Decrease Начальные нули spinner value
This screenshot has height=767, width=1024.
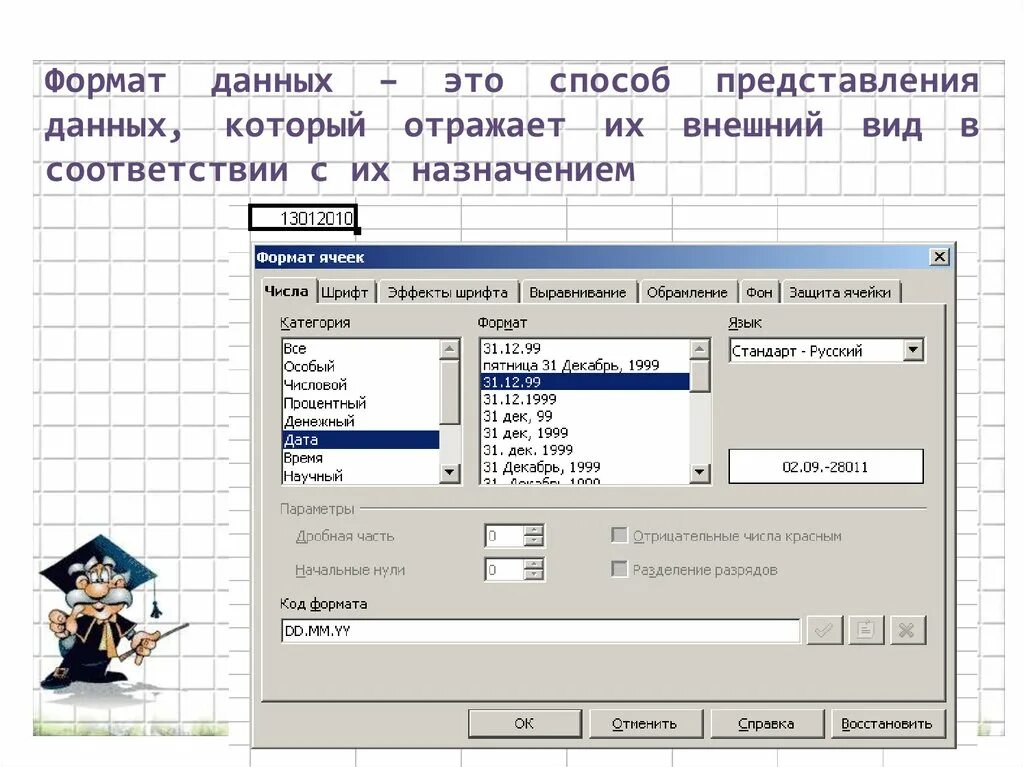pyautogui.click(x=534, y=575)
